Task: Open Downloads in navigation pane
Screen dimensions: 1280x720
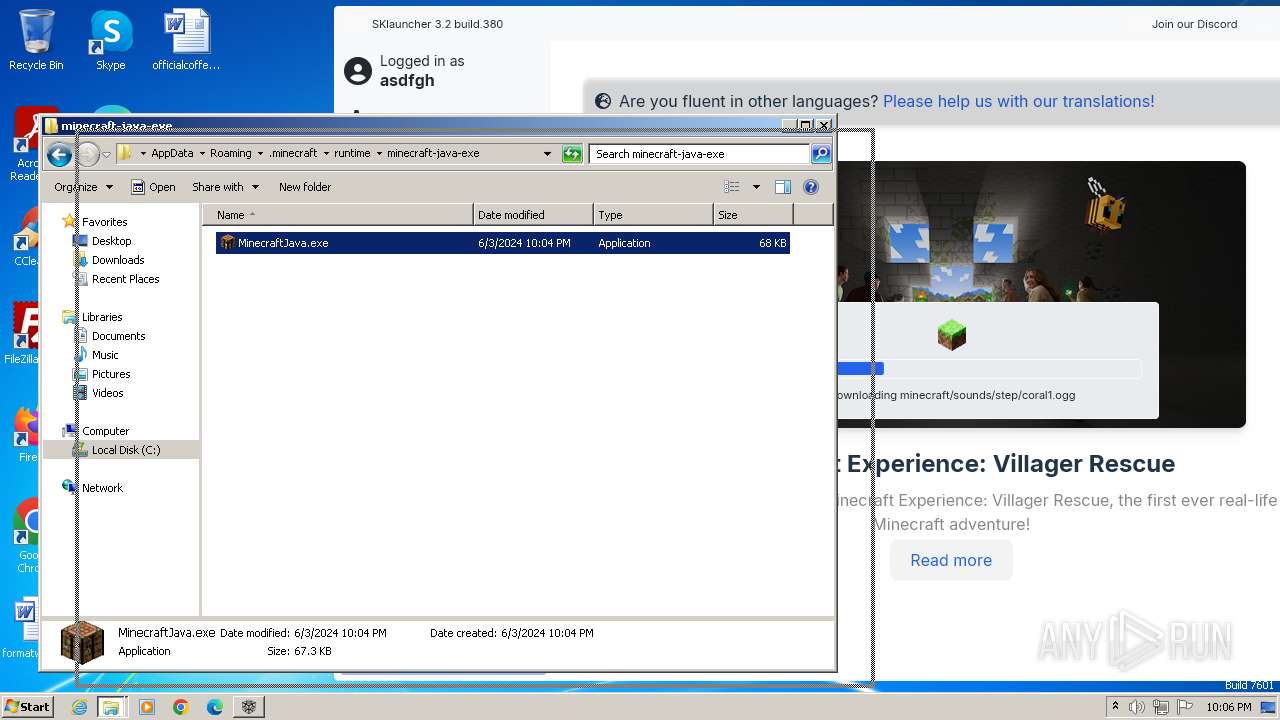Action: [118, 260]
